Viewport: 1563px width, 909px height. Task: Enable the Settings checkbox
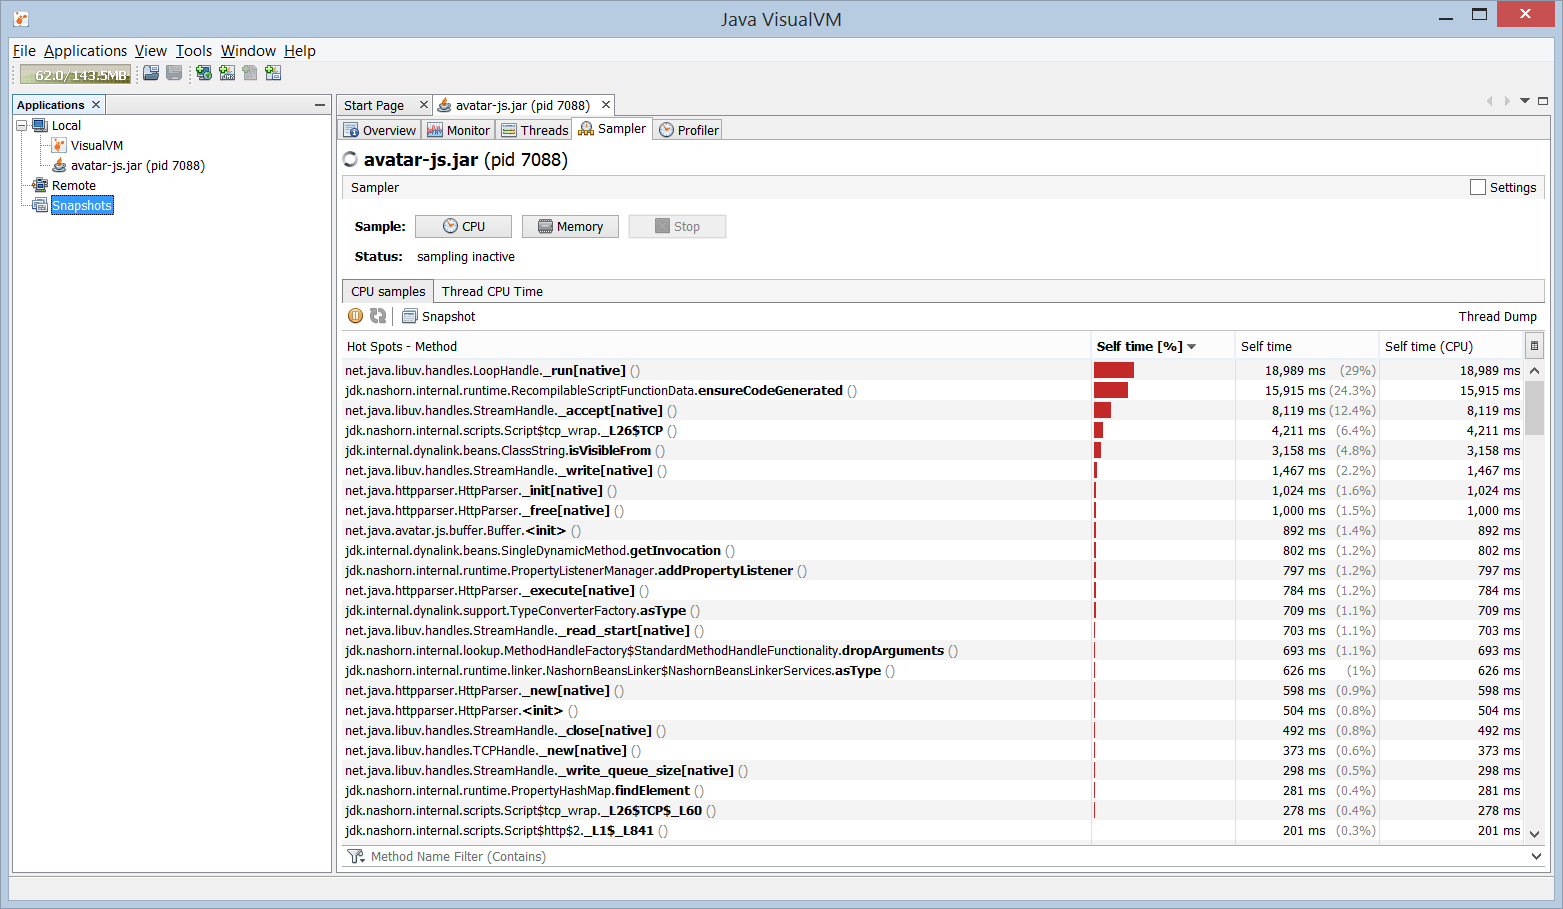(1478, 187)
